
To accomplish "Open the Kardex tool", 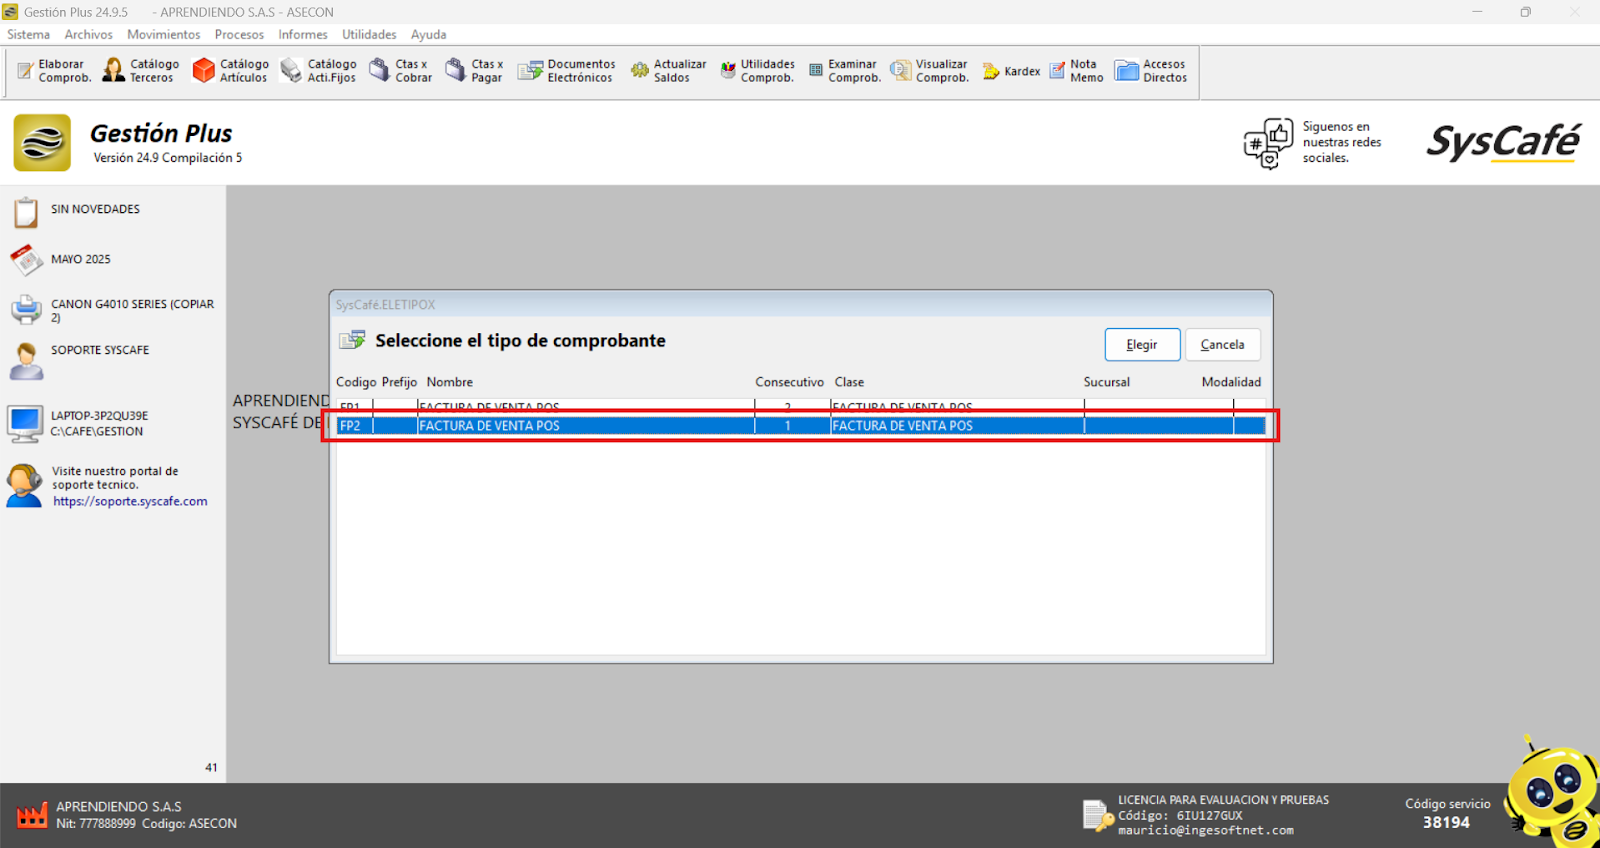I will click(x=1011, y=71).
